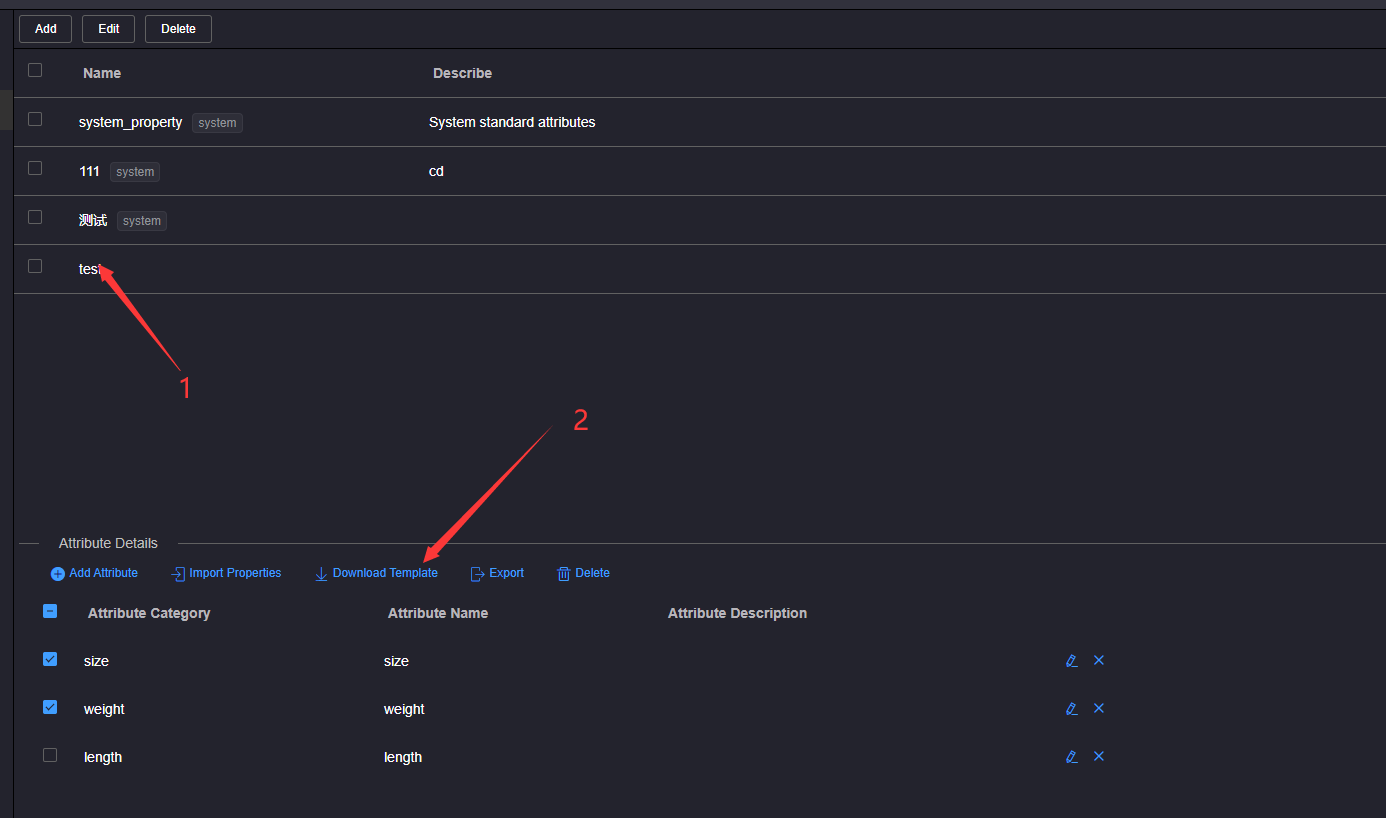This screenshot has height=818, width=1386.
Task: Click the system tag beside 111
Action: 135,172
